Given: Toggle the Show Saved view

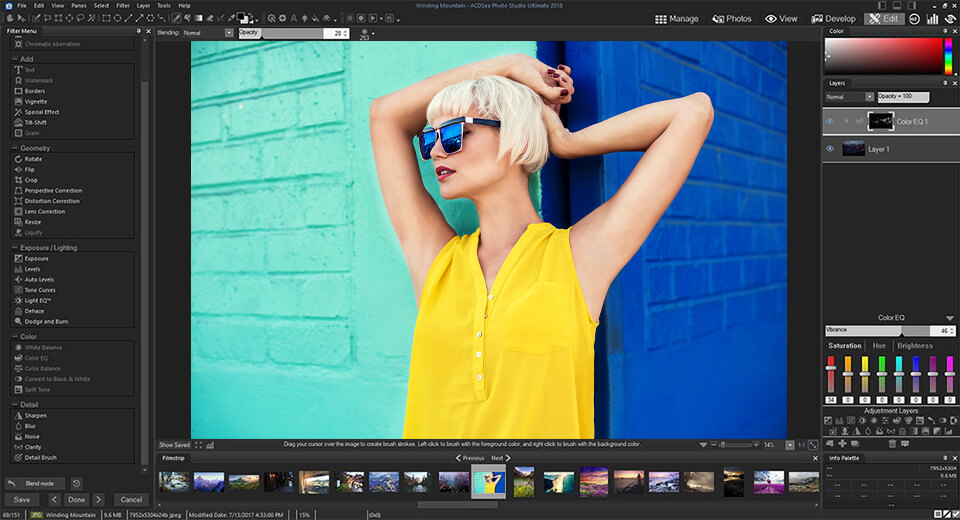Looking at the screenshot, I should point(174,444).
